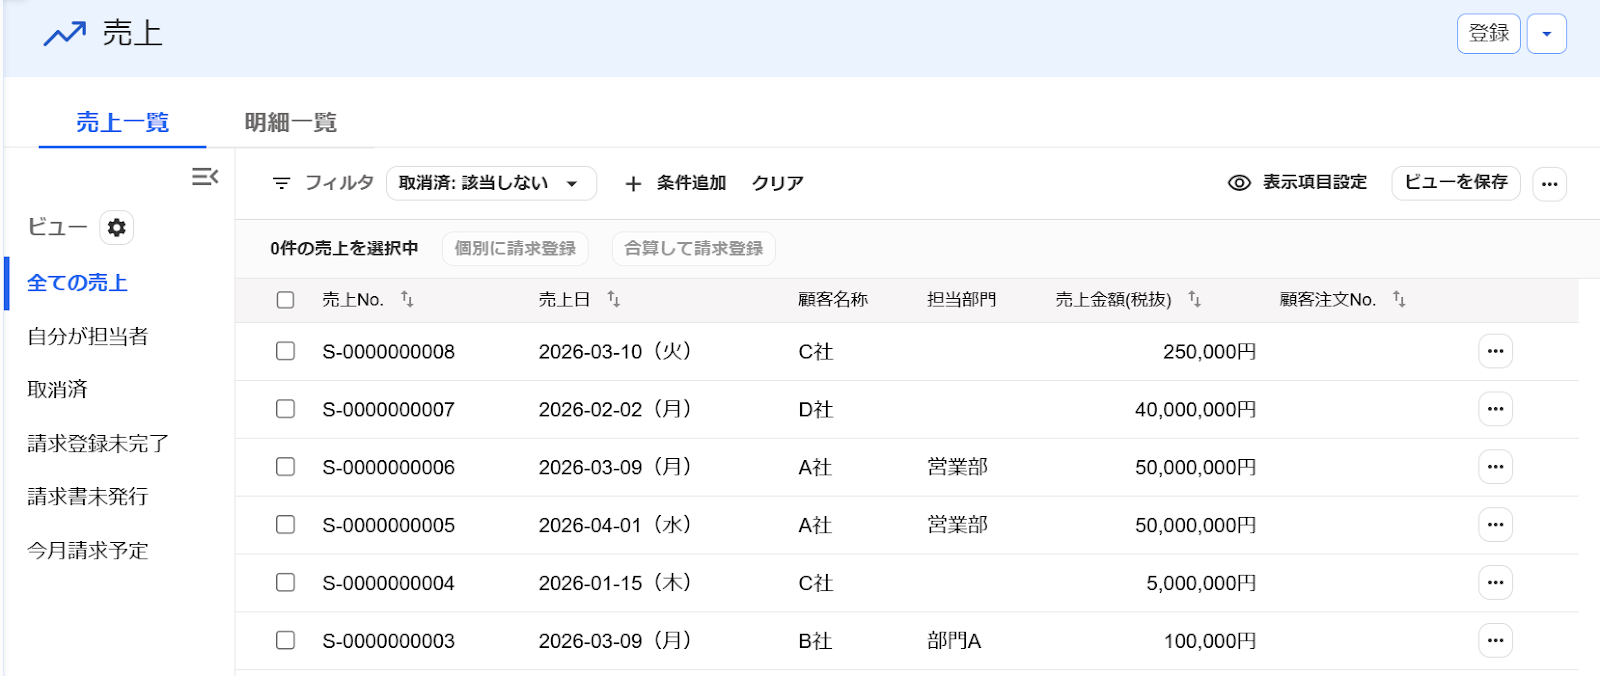Click the eye icon for 表示項目設定
This screenshot has width=1600, height=676.
1239,183
